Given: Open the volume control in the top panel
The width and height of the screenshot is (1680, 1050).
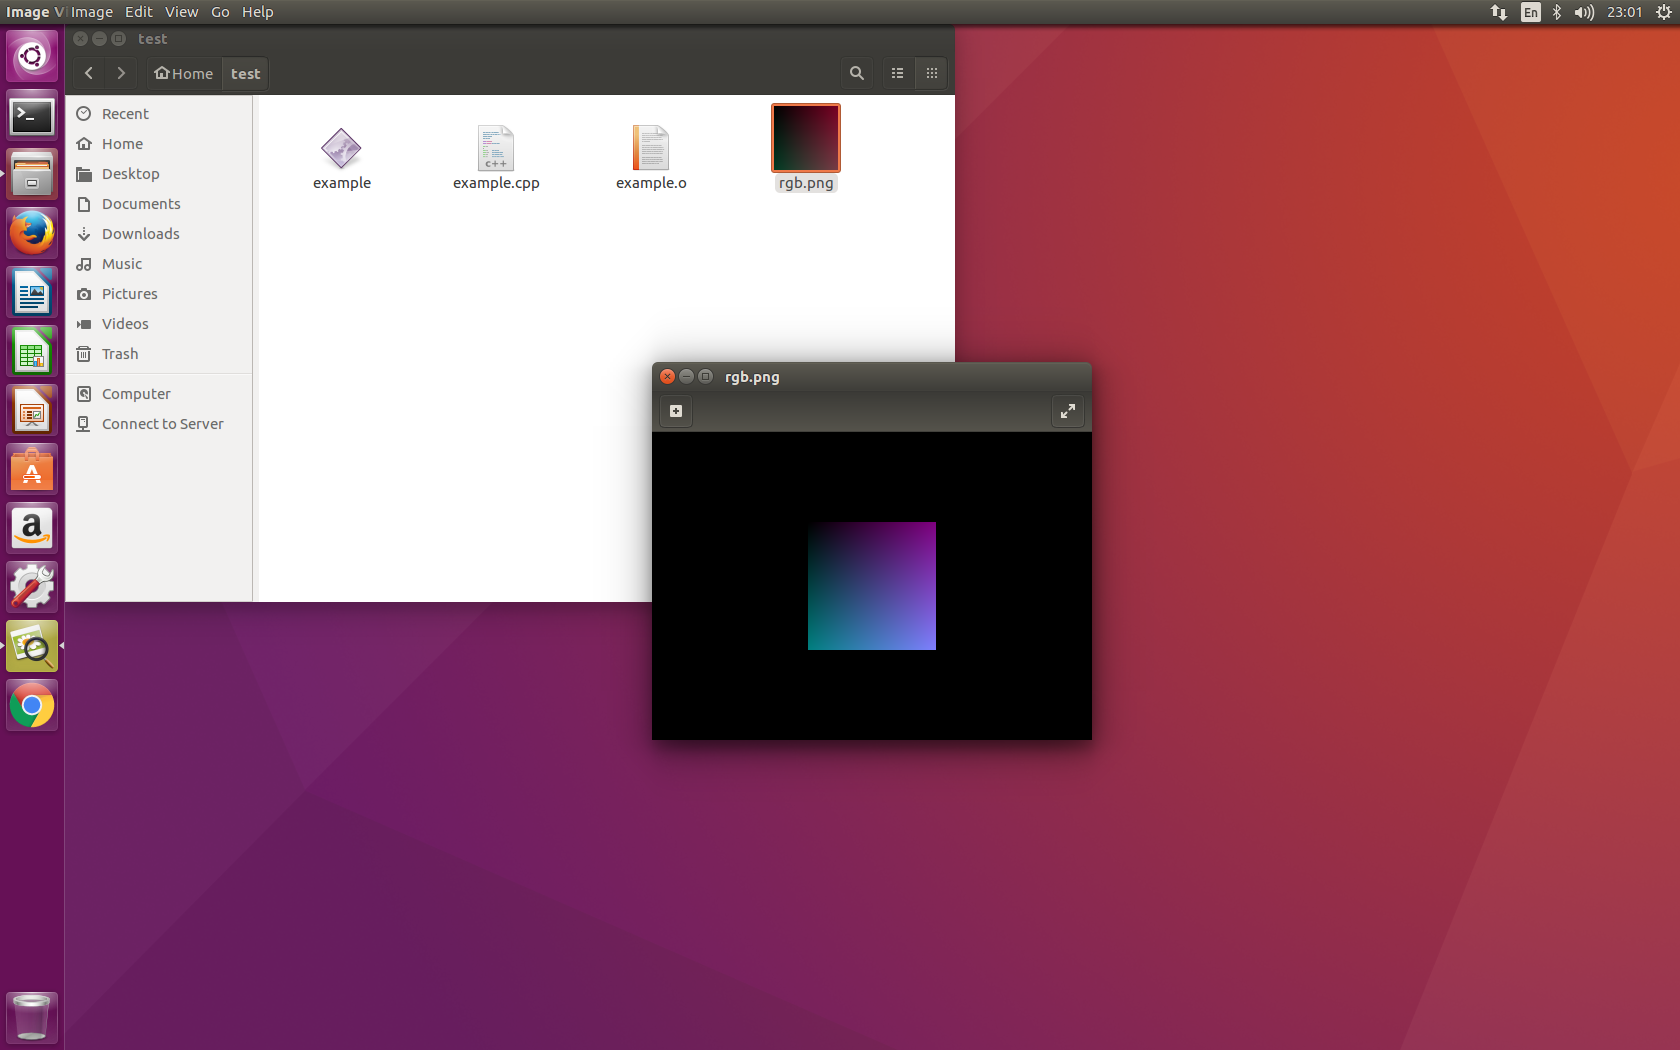Looking at the screenshot, I should click(x=1583, y=12).
